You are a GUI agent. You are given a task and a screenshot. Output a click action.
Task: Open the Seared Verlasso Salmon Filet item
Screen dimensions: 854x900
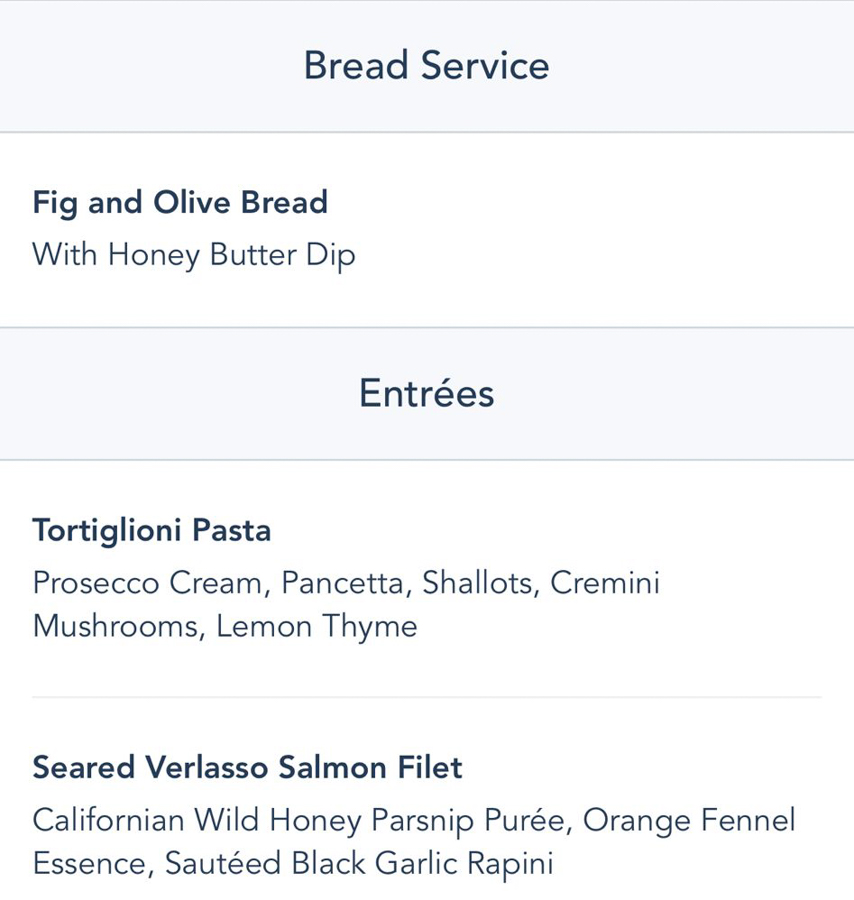(247, 768)
